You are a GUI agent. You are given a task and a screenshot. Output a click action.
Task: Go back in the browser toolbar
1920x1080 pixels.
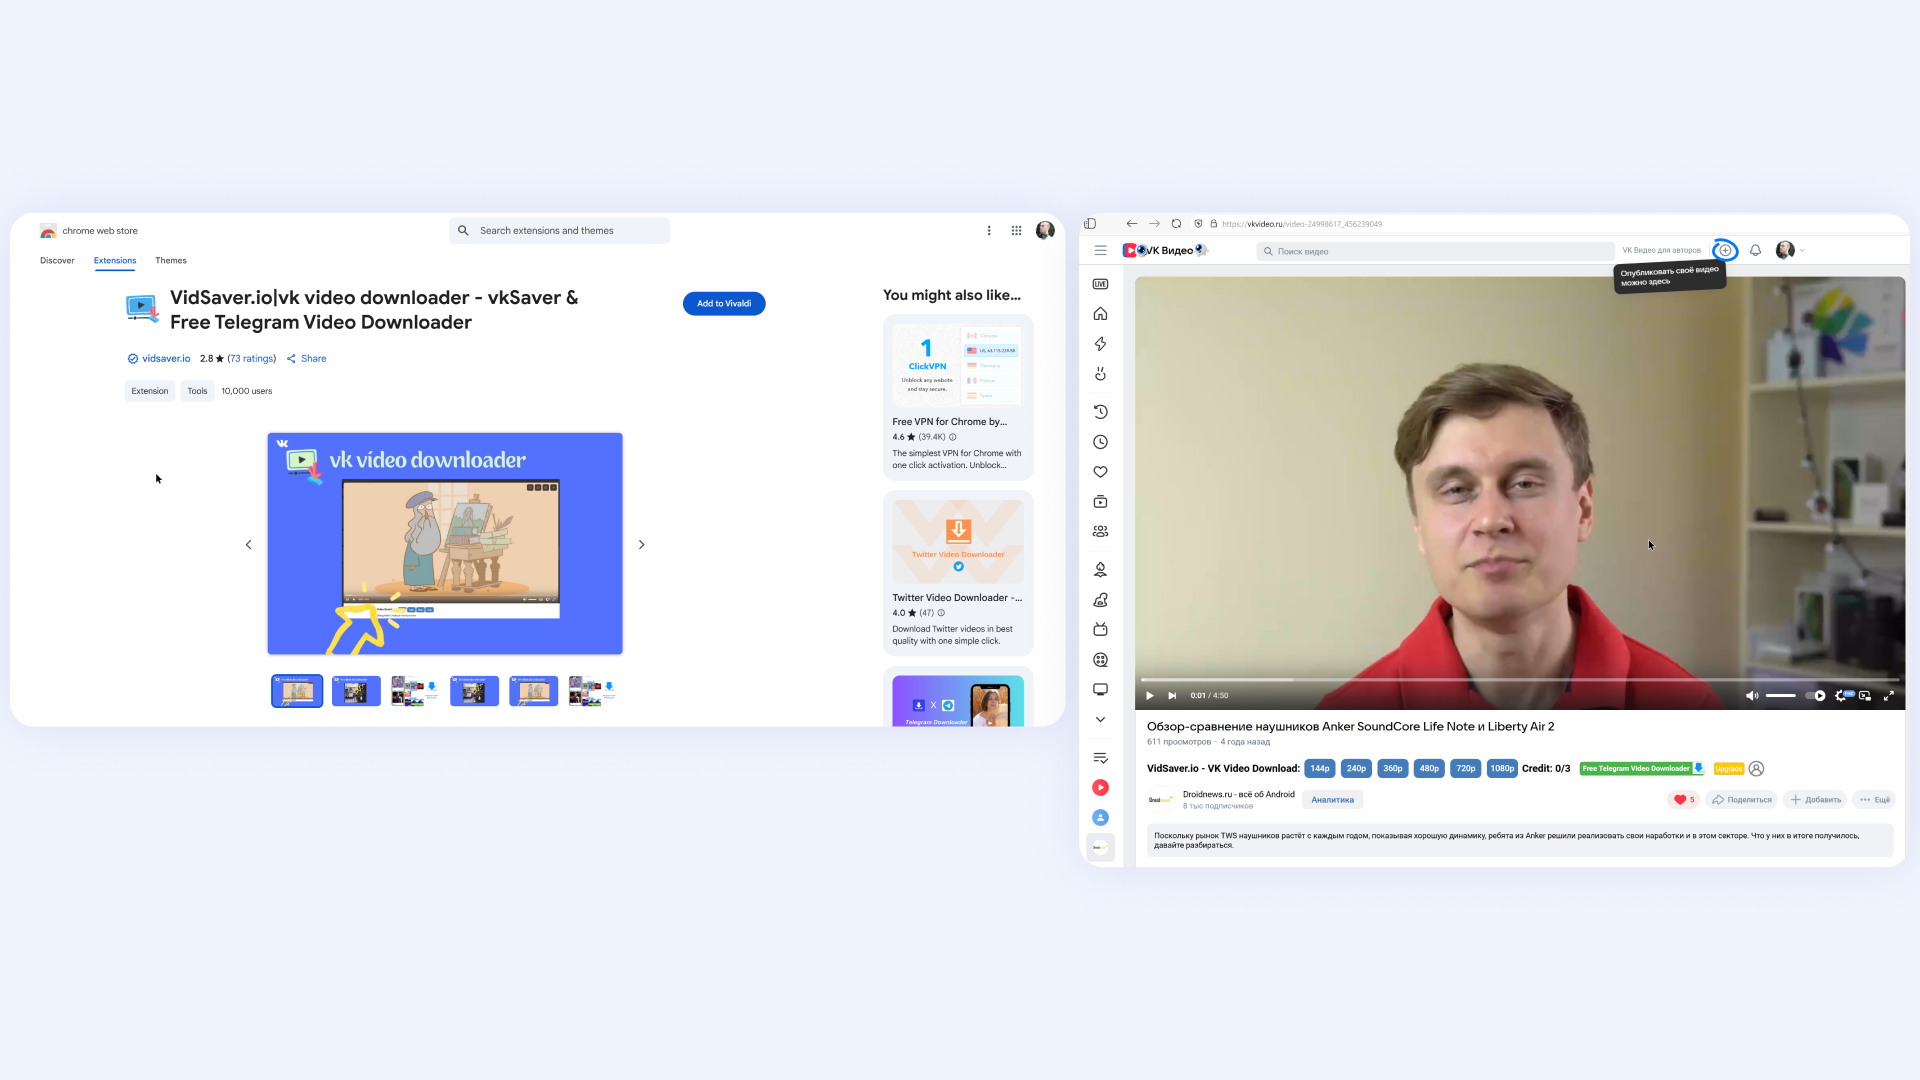(1131, 224)
